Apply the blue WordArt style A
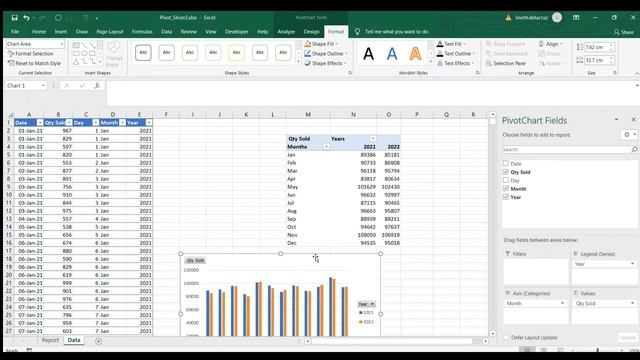Image resolution: width=640 pixels, height=360 pixels. tap(392, 53)
